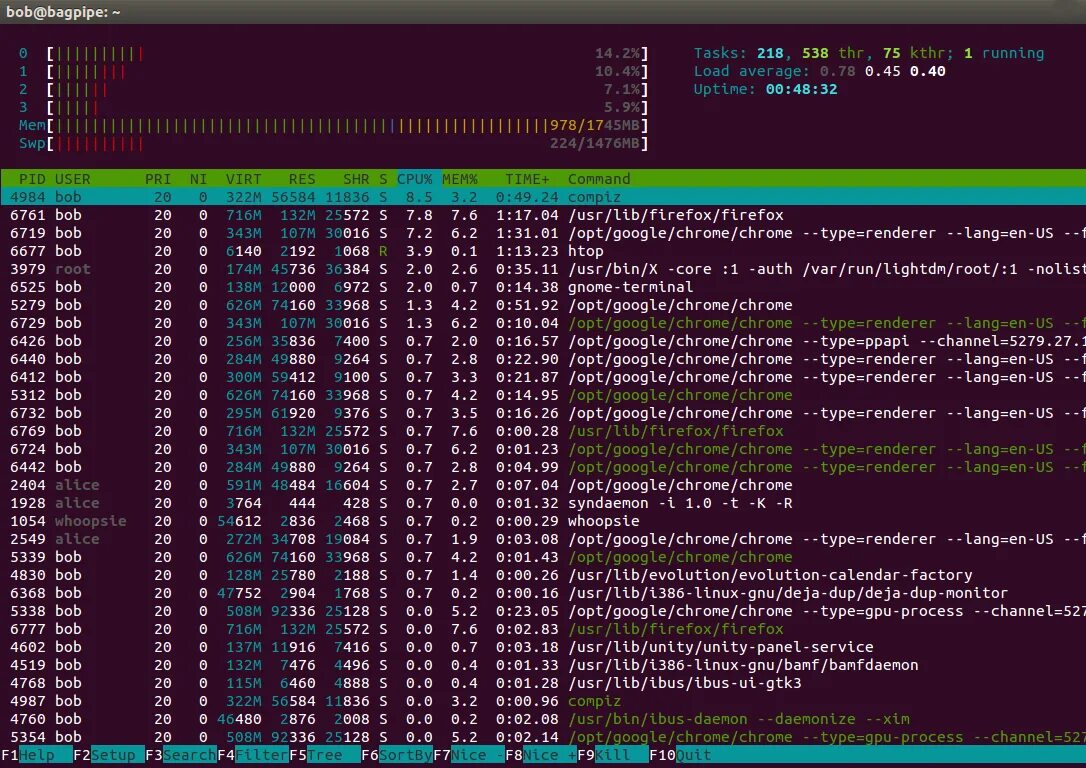
Task: Click the Swp usage meter bar
Action: coord(348,143)
